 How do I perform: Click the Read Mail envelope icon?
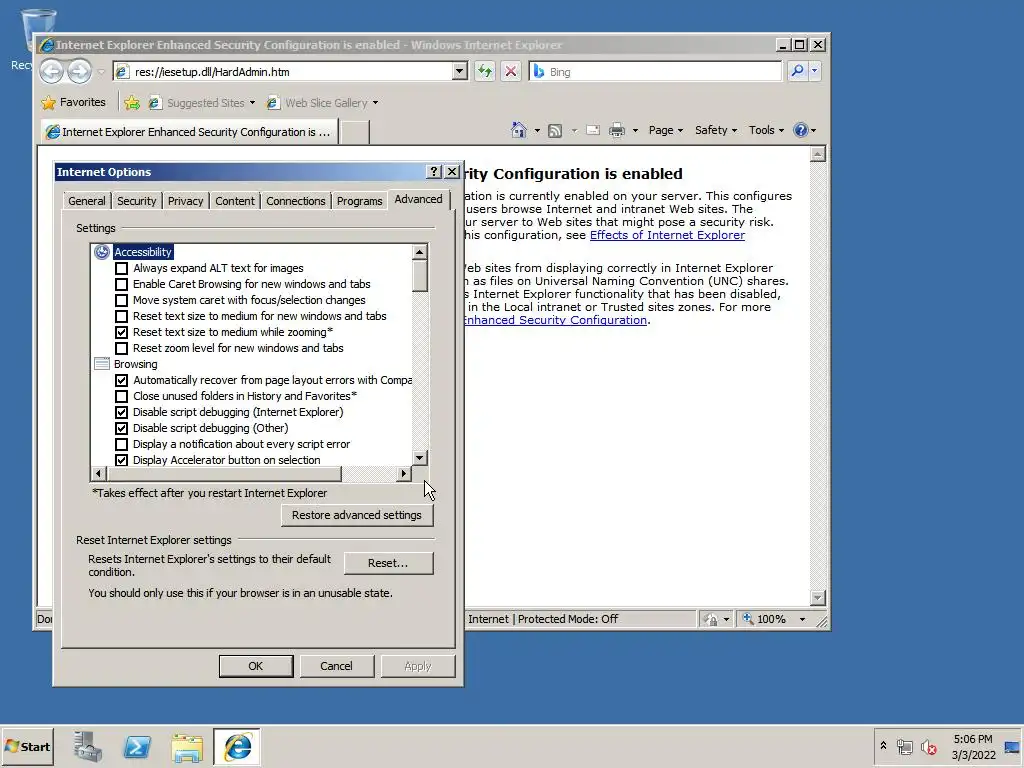pos(593,130)
